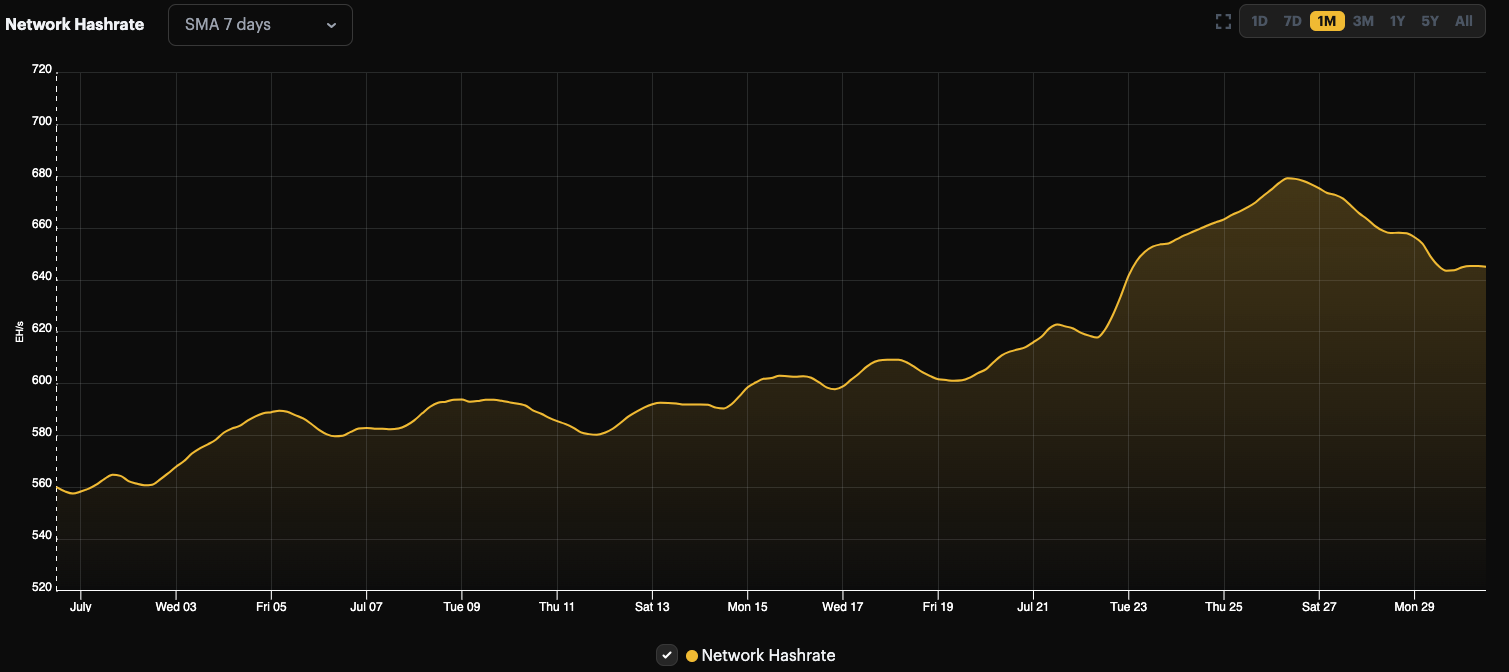
Task: Click the EH/s axis label
Action: coord(20,330)
